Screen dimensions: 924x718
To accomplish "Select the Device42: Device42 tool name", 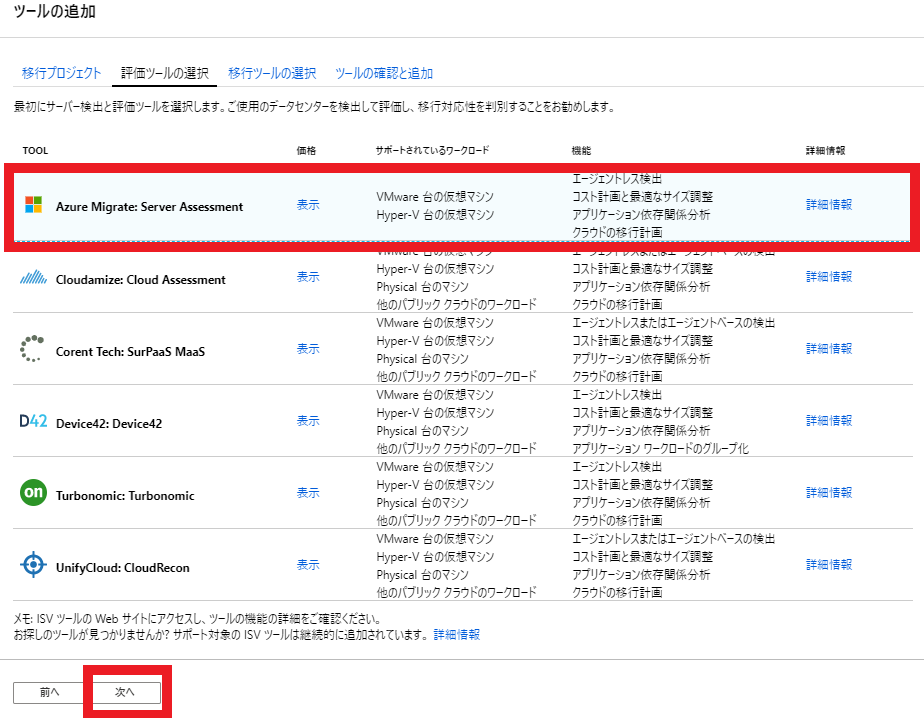I will 108,424.
